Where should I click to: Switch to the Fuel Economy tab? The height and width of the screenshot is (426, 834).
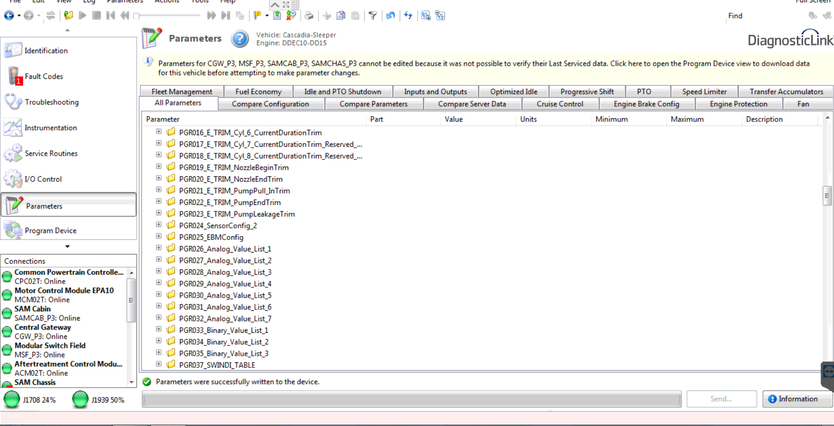(258, 91)
